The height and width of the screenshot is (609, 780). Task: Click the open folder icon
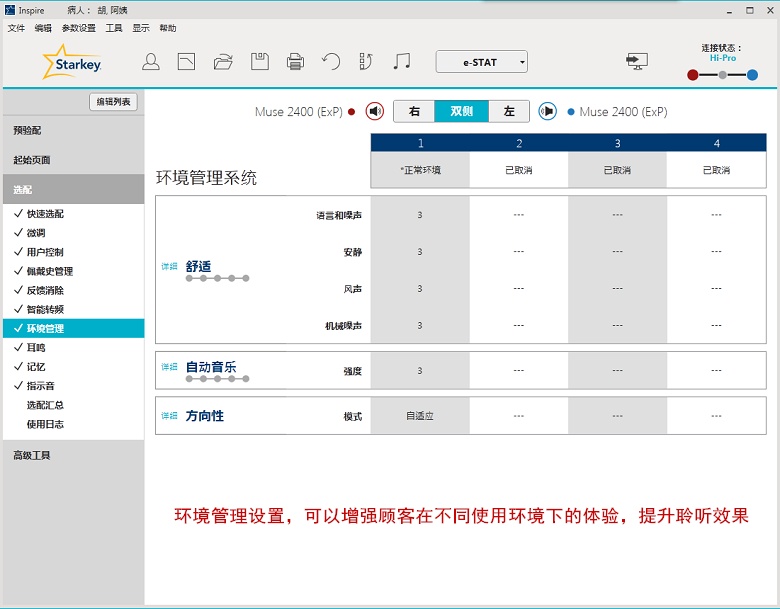tap(223, 62)
